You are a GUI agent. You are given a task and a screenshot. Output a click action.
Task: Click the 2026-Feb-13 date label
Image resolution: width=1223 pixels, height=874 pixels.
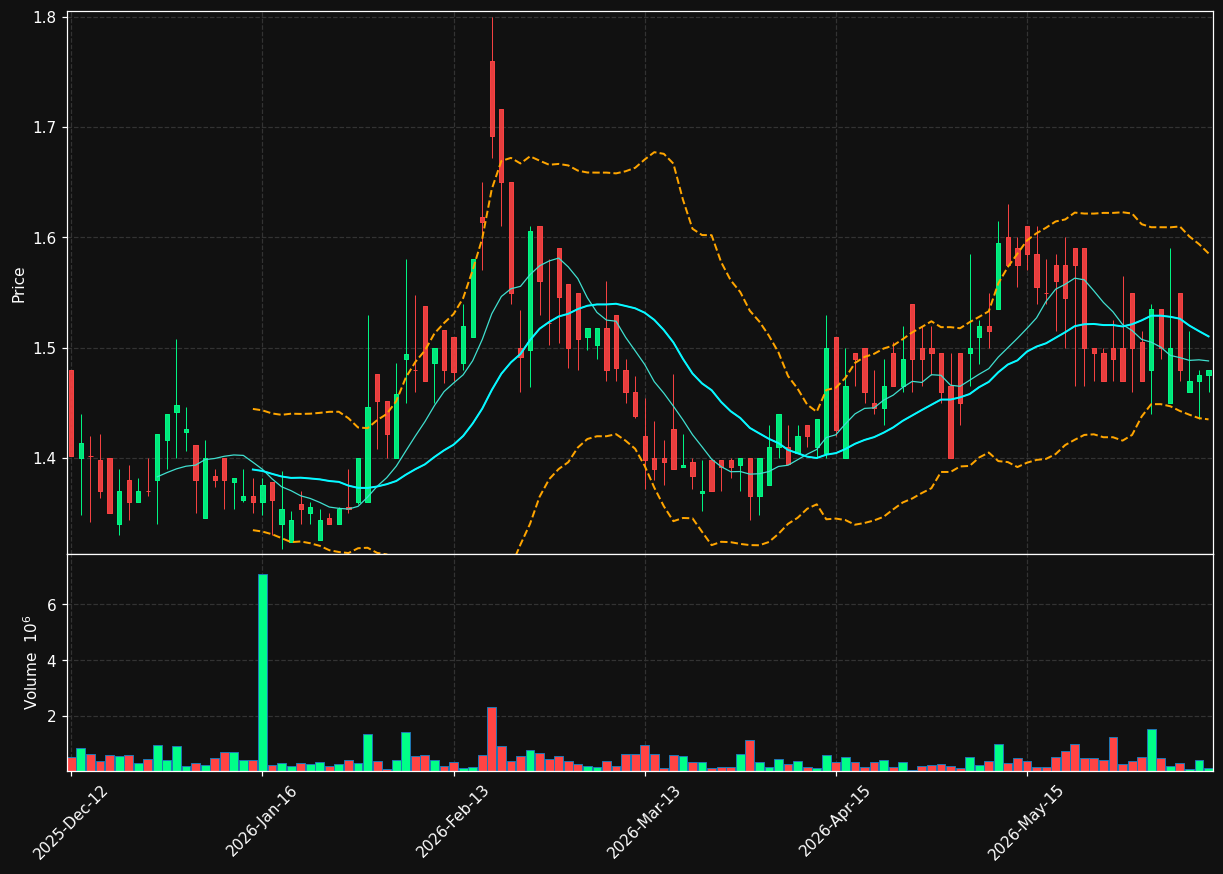pos(452,822)
